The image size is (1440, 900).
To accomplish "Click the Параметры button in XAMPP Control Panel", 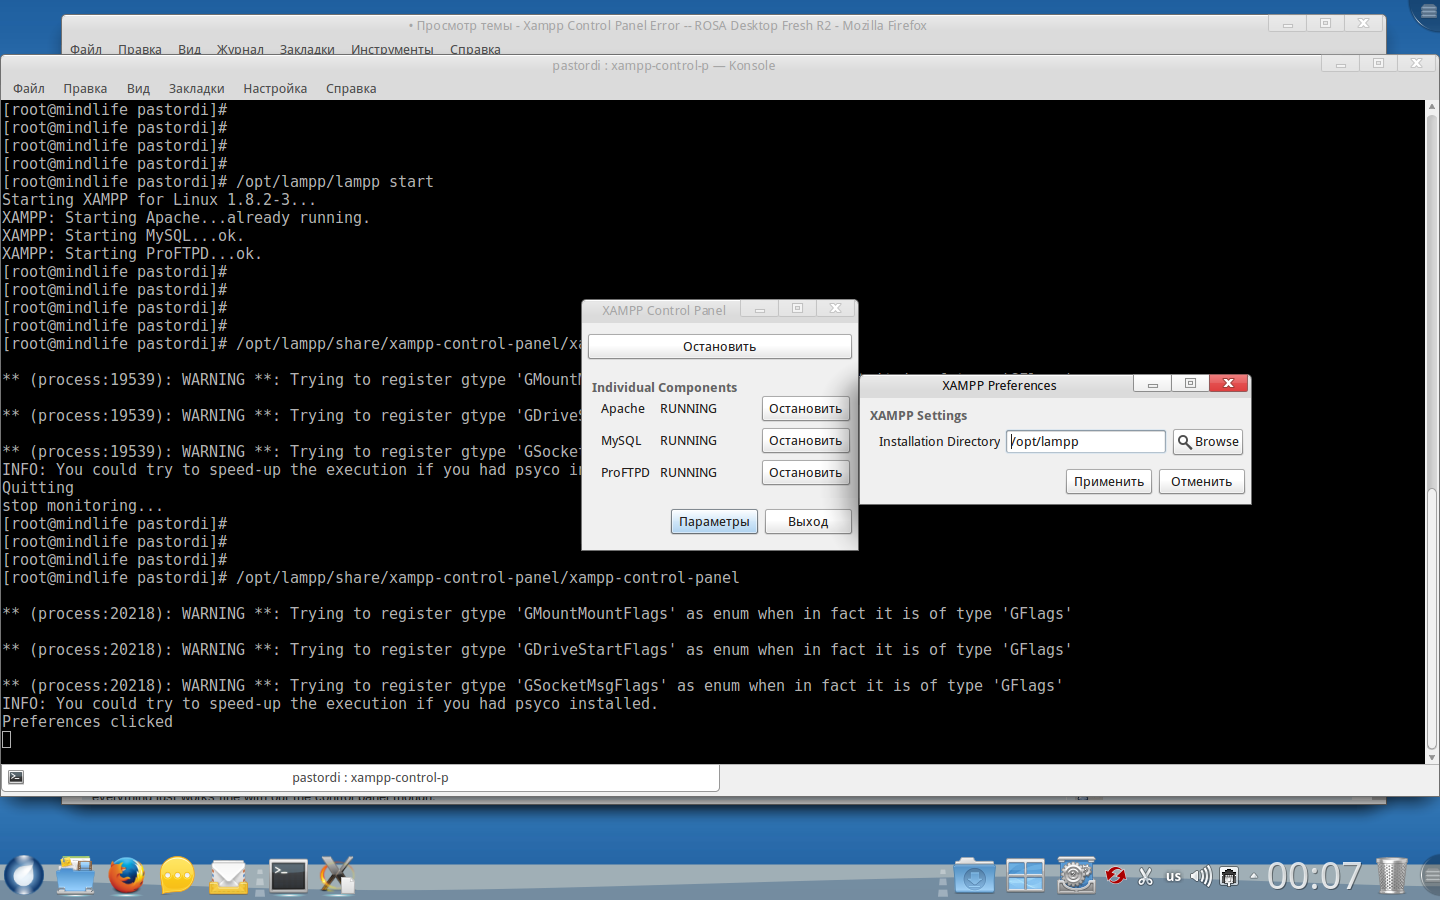I will tap(714, 521).
